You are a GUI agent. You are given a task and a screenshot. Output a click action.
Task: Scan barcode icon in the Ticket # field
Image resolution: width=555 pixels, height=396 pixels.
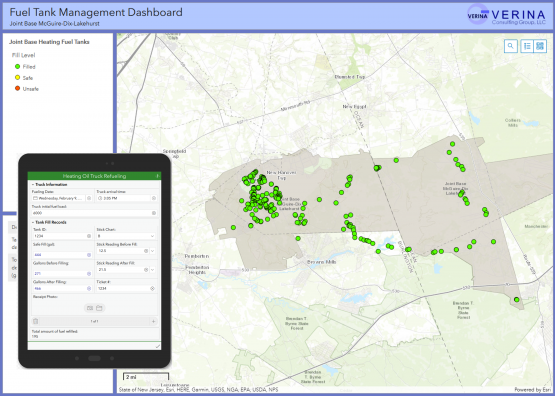(153, 288)
